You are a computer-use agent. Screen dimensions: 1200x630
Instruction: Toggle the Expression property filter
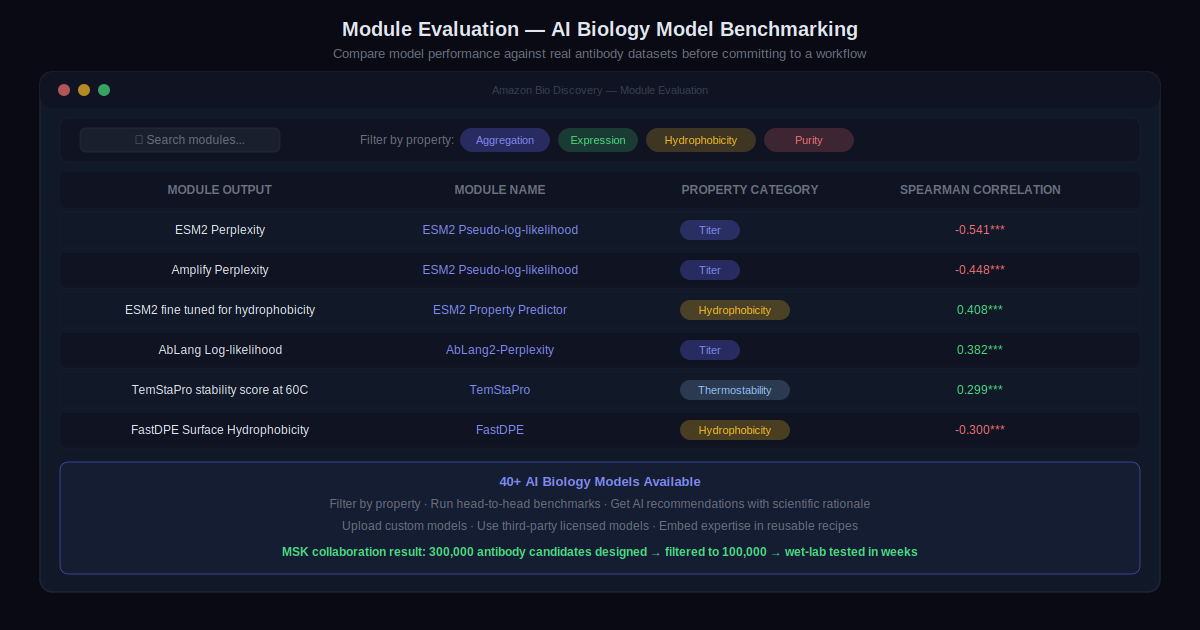coord(598,140)
